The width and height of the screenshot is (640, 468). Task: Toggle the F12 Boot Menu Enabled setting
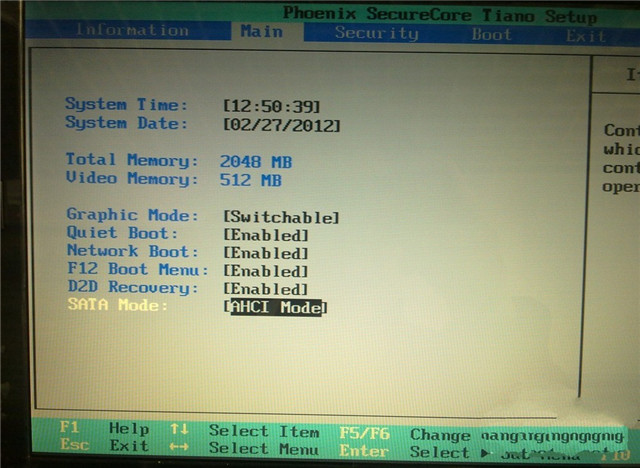266,271
